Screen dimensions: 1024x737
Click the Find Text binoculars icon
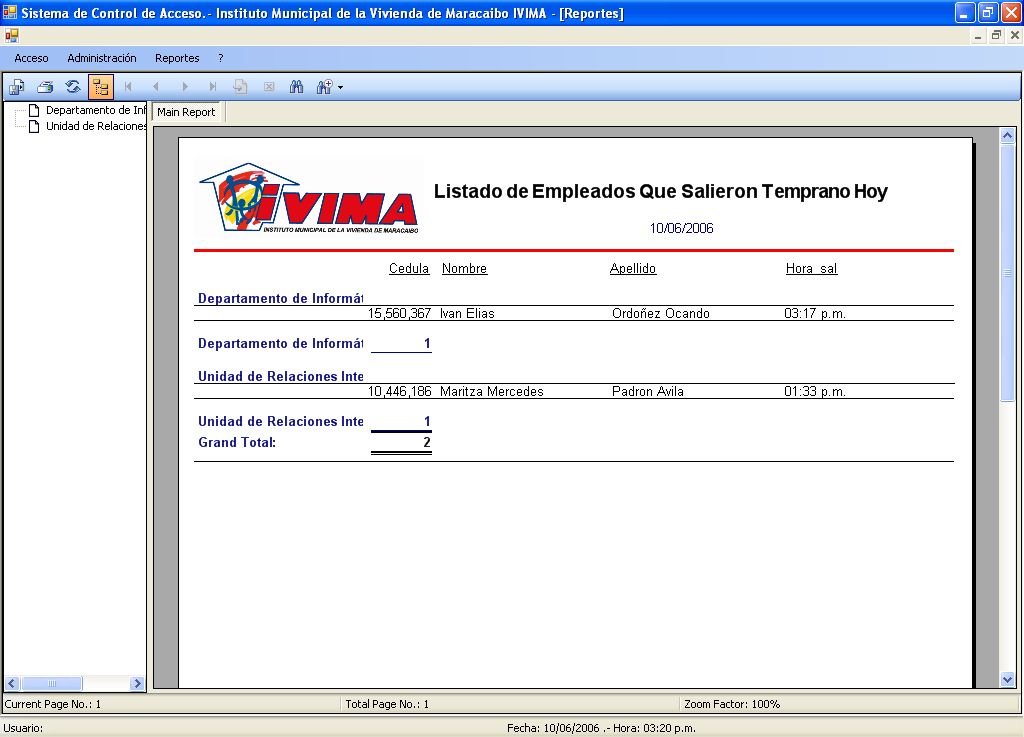(x=297, y=87)
